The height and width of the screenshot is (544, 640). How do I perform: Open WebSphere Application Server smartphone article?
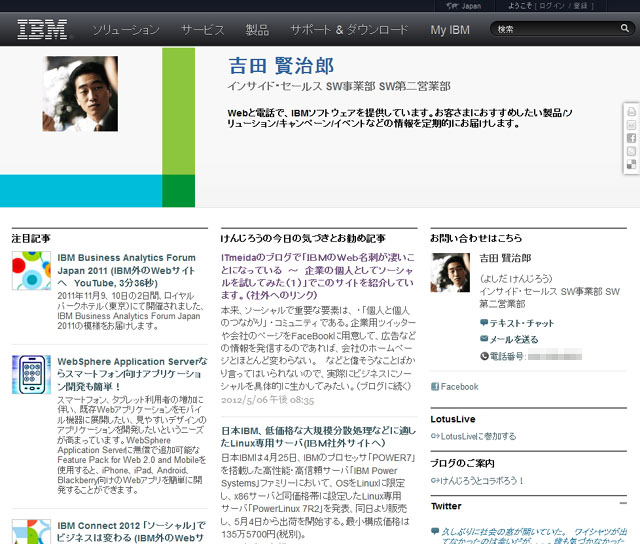coord(132,374)
